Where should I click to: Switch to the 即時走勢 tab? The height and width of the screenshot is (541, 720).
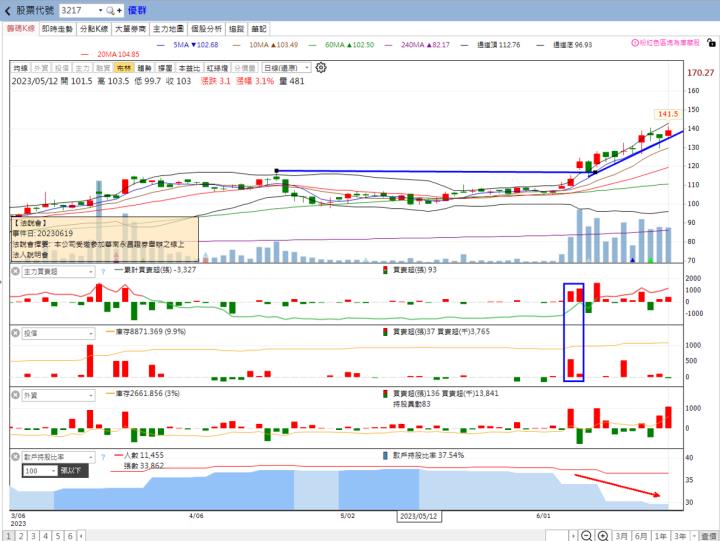tap(57, 29)
